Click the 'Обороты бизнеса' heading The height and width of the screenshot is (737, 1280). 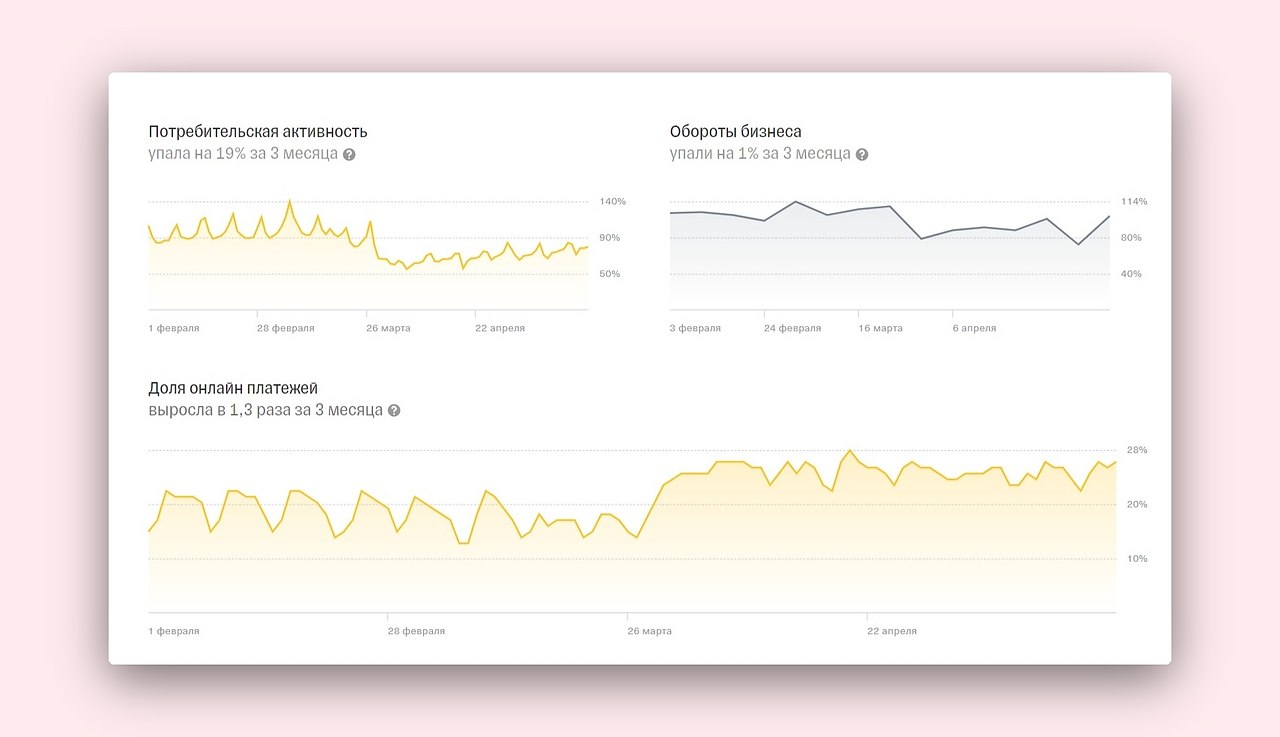pyautogui.click(x=736, y=131)
